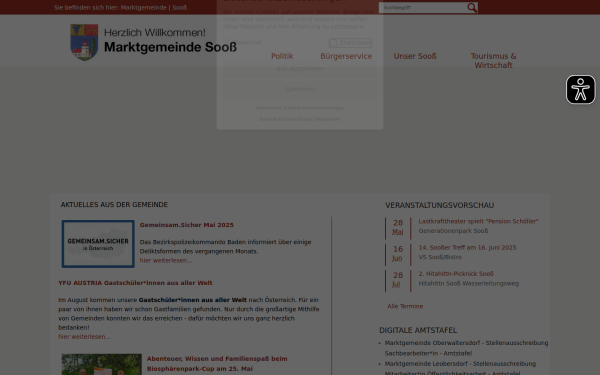Click hier weiterlesen under Gemeinsam.Sicher article

pos(166,261)
